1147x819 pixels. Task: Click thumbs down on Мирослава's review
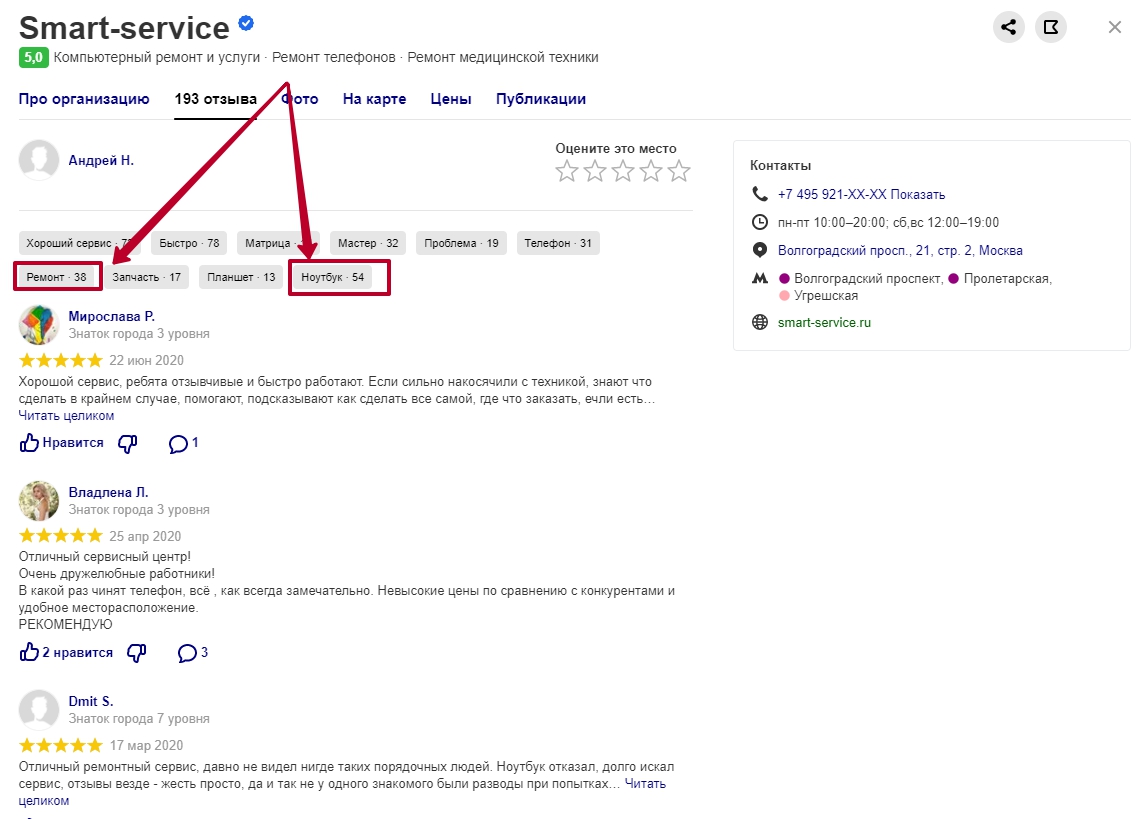click(127, 443)
